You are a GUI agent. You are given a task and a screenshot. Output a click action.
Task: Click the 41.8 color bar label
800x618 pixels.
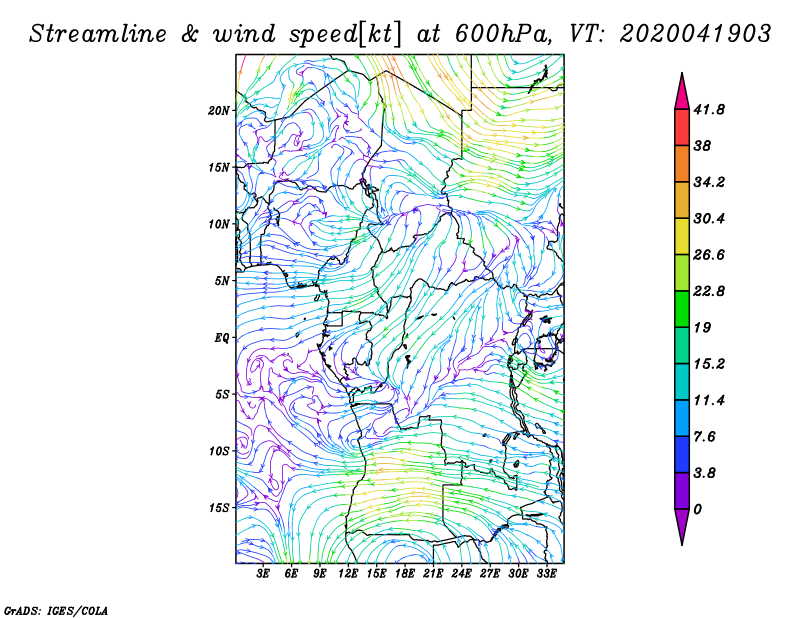pyautogui.click(x=709, y=109)
